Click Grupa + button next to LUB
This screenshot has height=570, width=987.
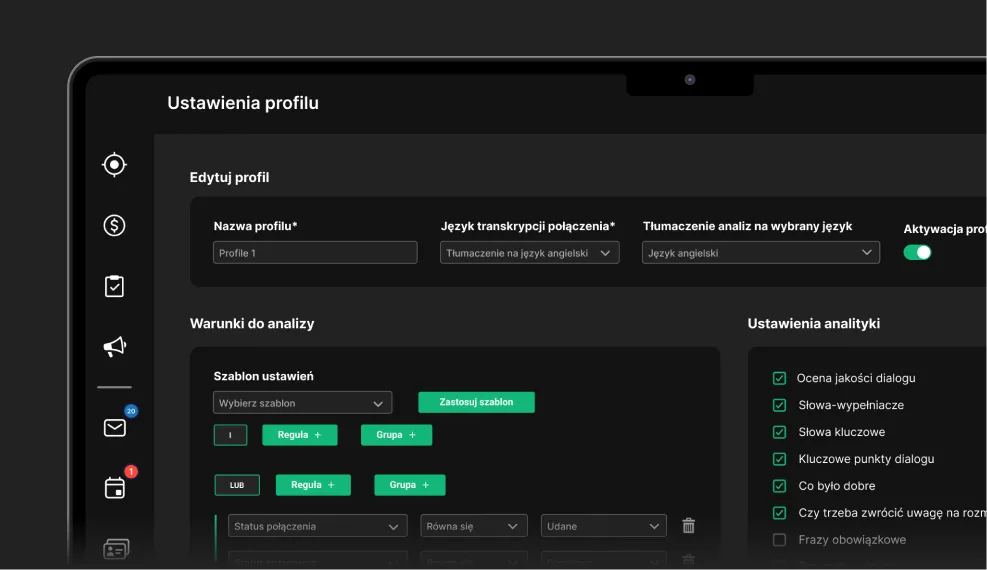click(409, 485)
